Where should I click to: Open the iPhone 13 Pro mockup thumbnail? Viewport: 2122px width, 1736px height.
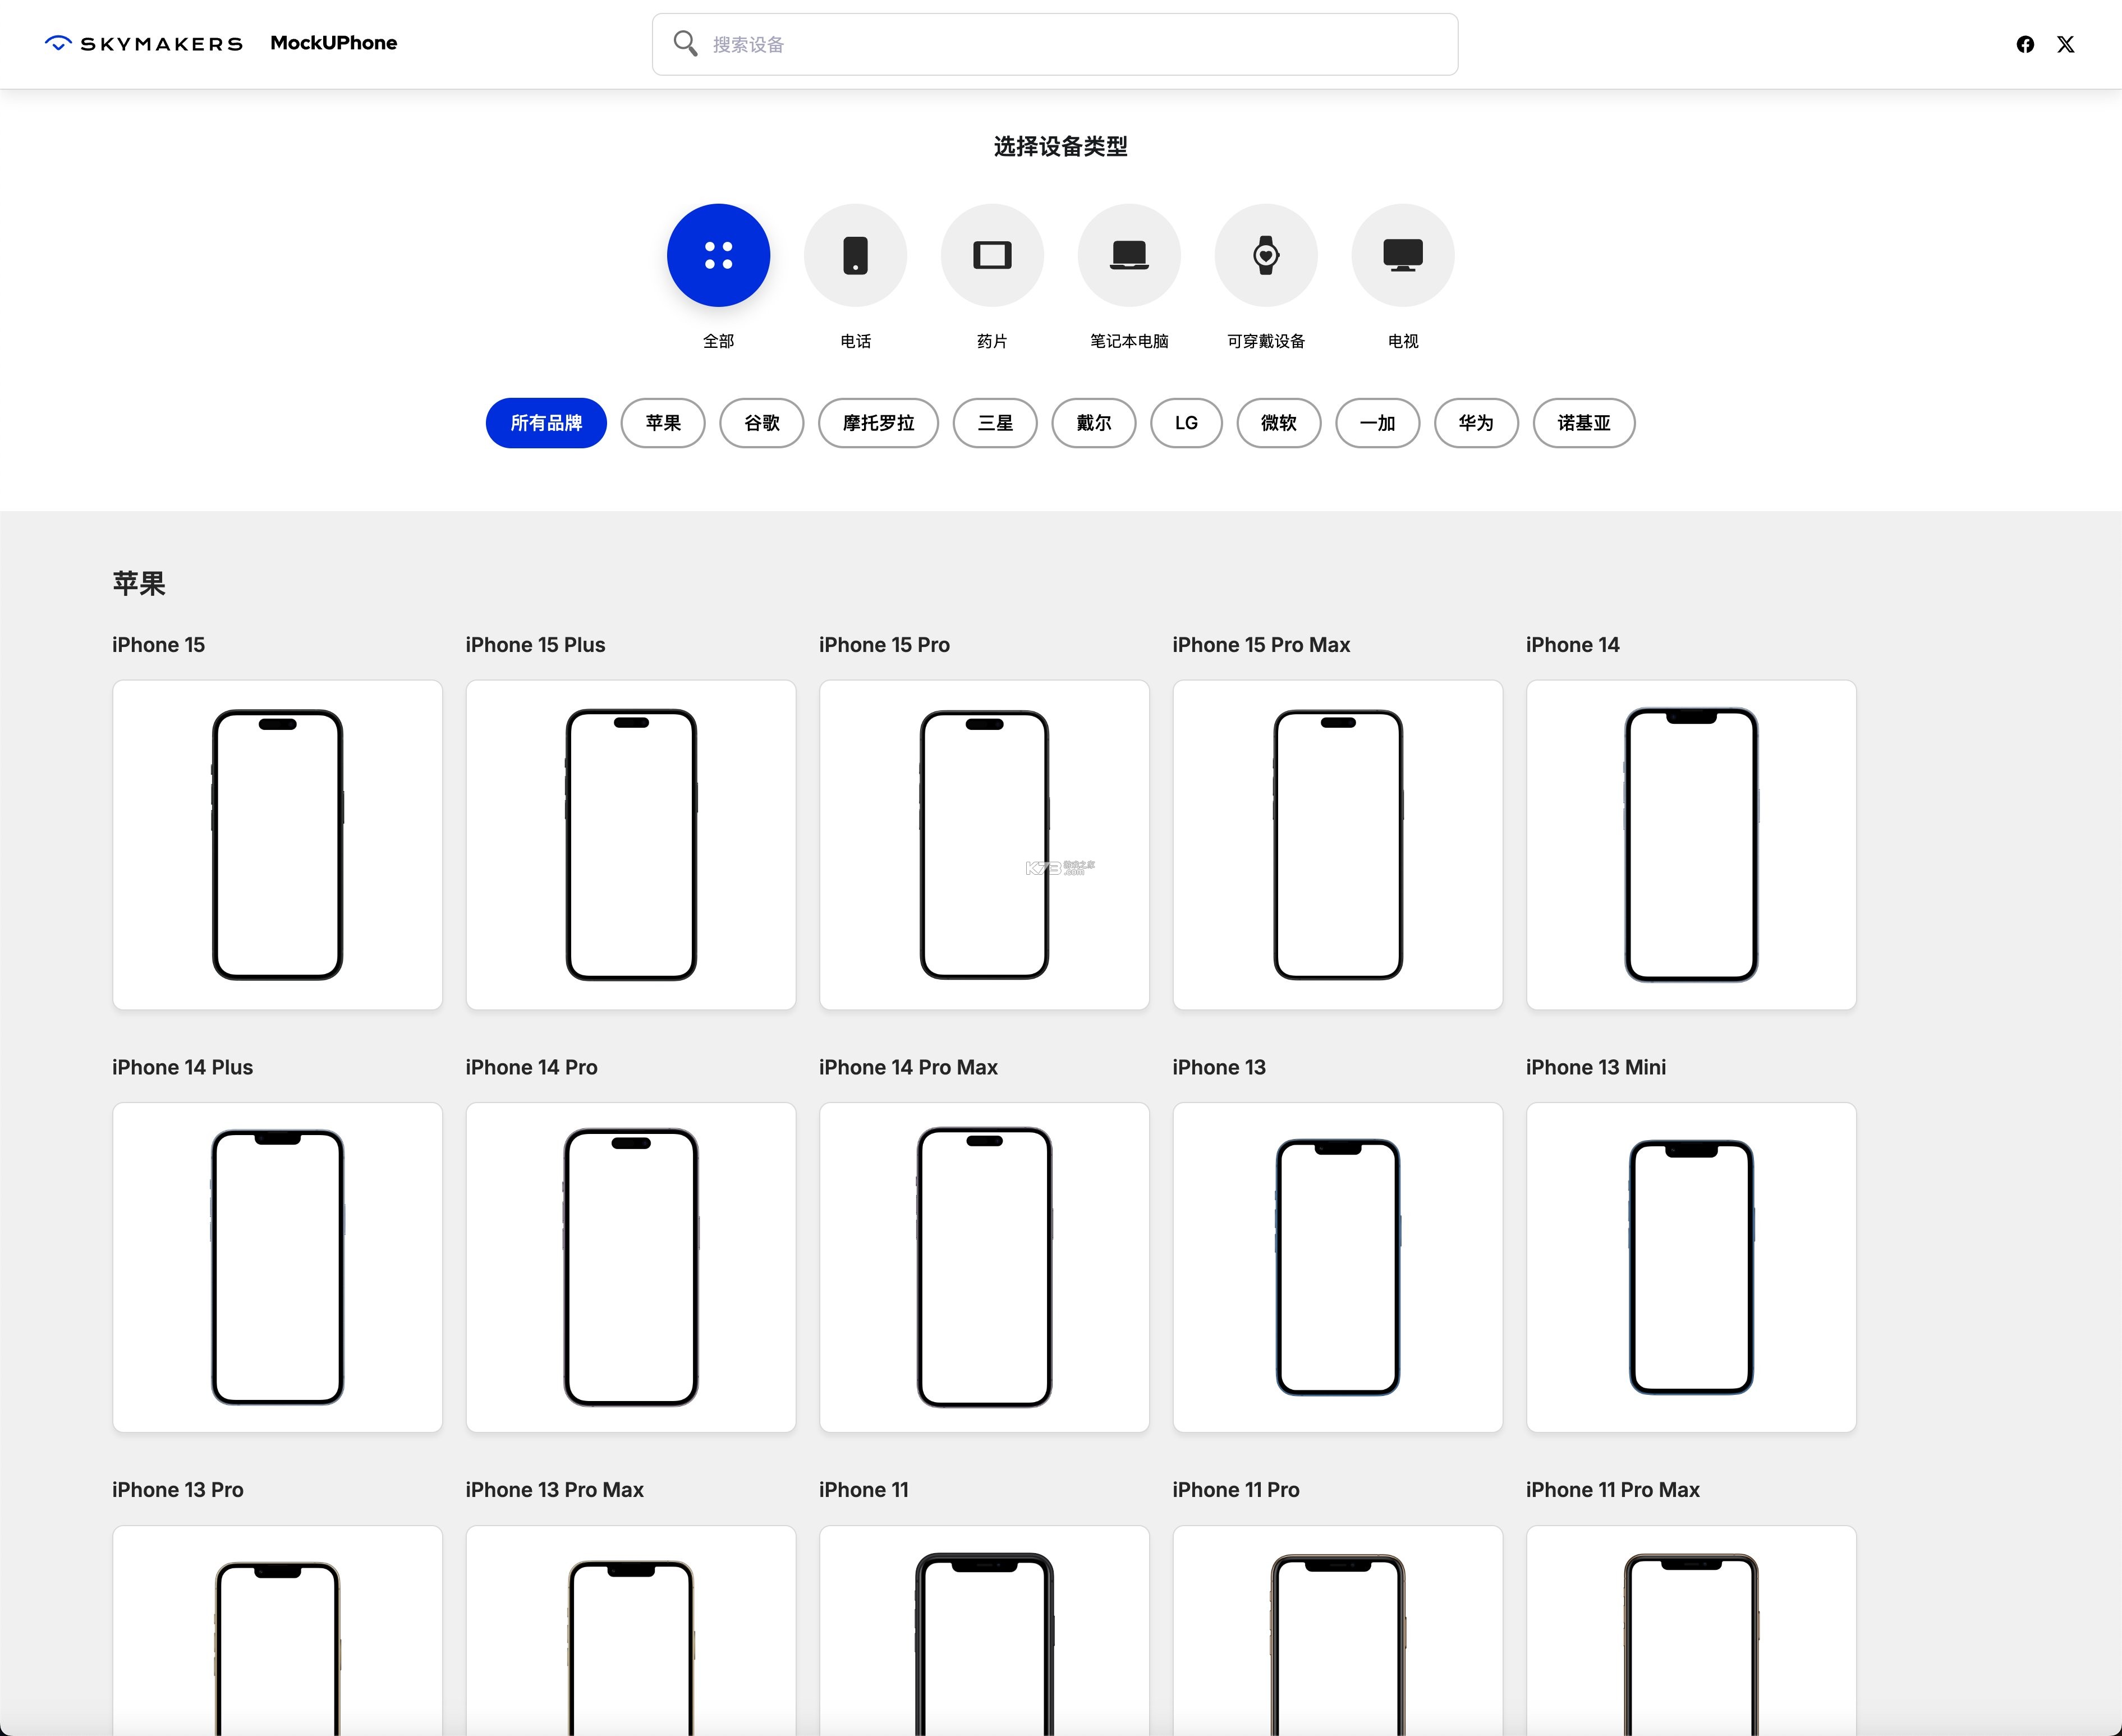pyautogui.click(x=277, y=1631)
